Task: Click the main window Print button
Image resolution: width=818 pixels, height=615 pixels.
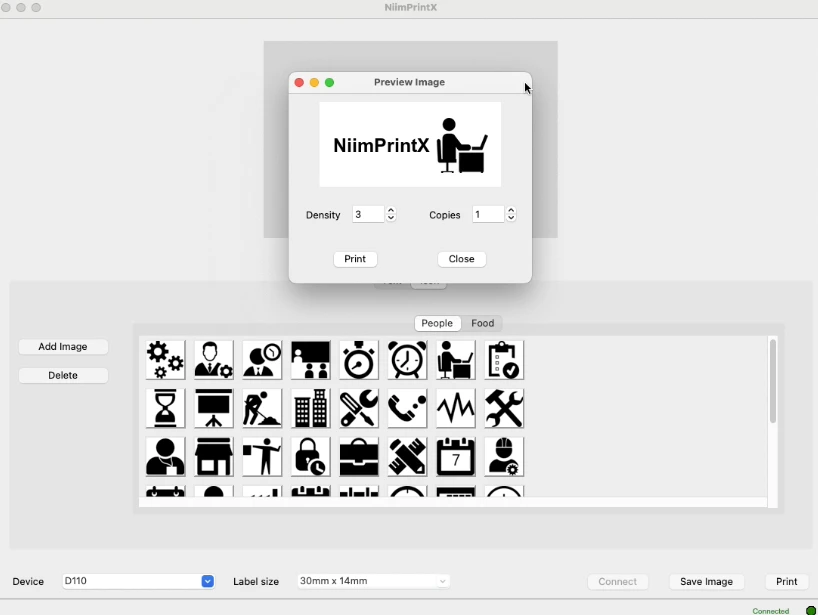Action: (787, 582)
